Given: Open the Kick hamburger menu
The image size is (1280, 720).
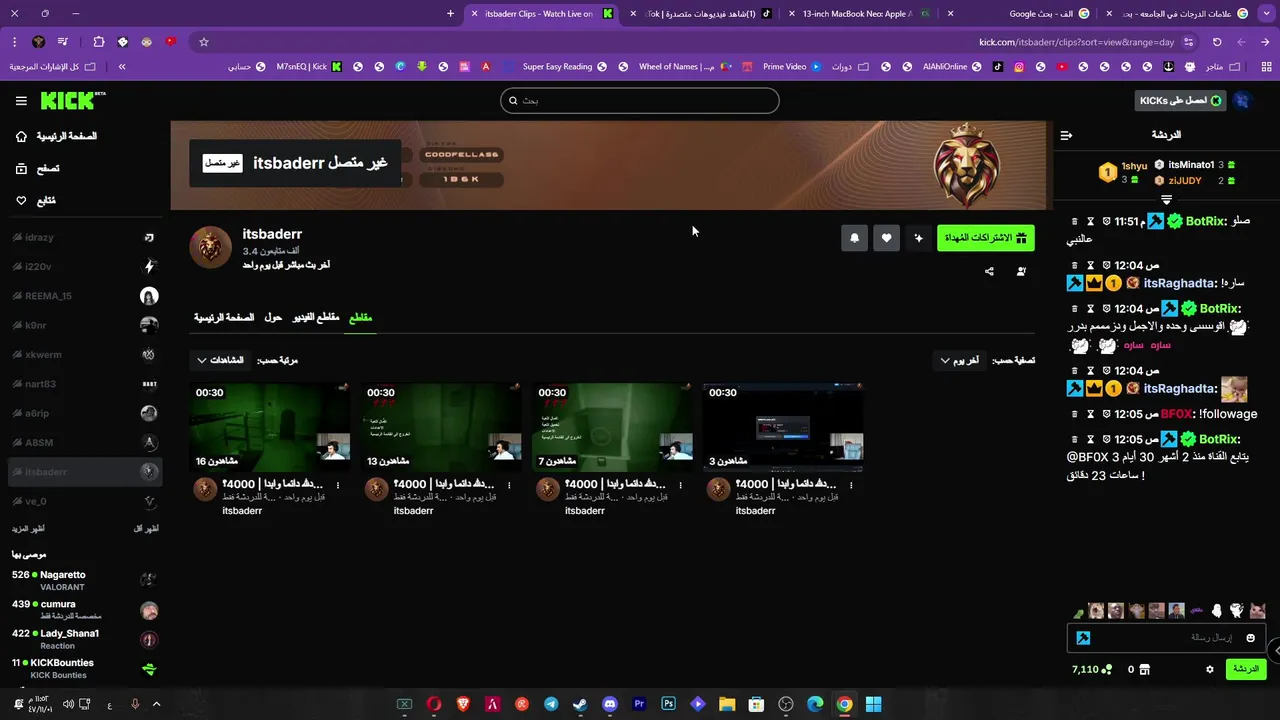Looking at the screenshot, I should pos(21,101).
